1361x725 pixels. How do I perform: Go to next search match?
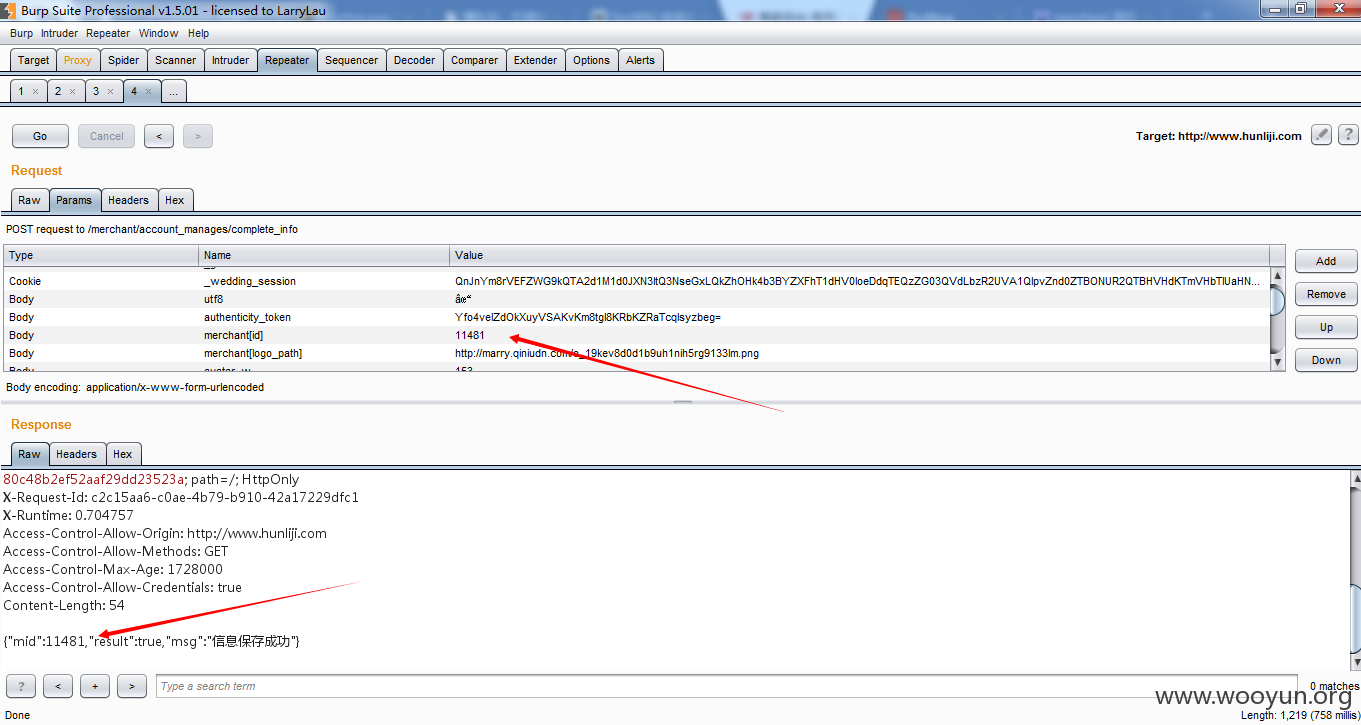click(x=132, y=686)
